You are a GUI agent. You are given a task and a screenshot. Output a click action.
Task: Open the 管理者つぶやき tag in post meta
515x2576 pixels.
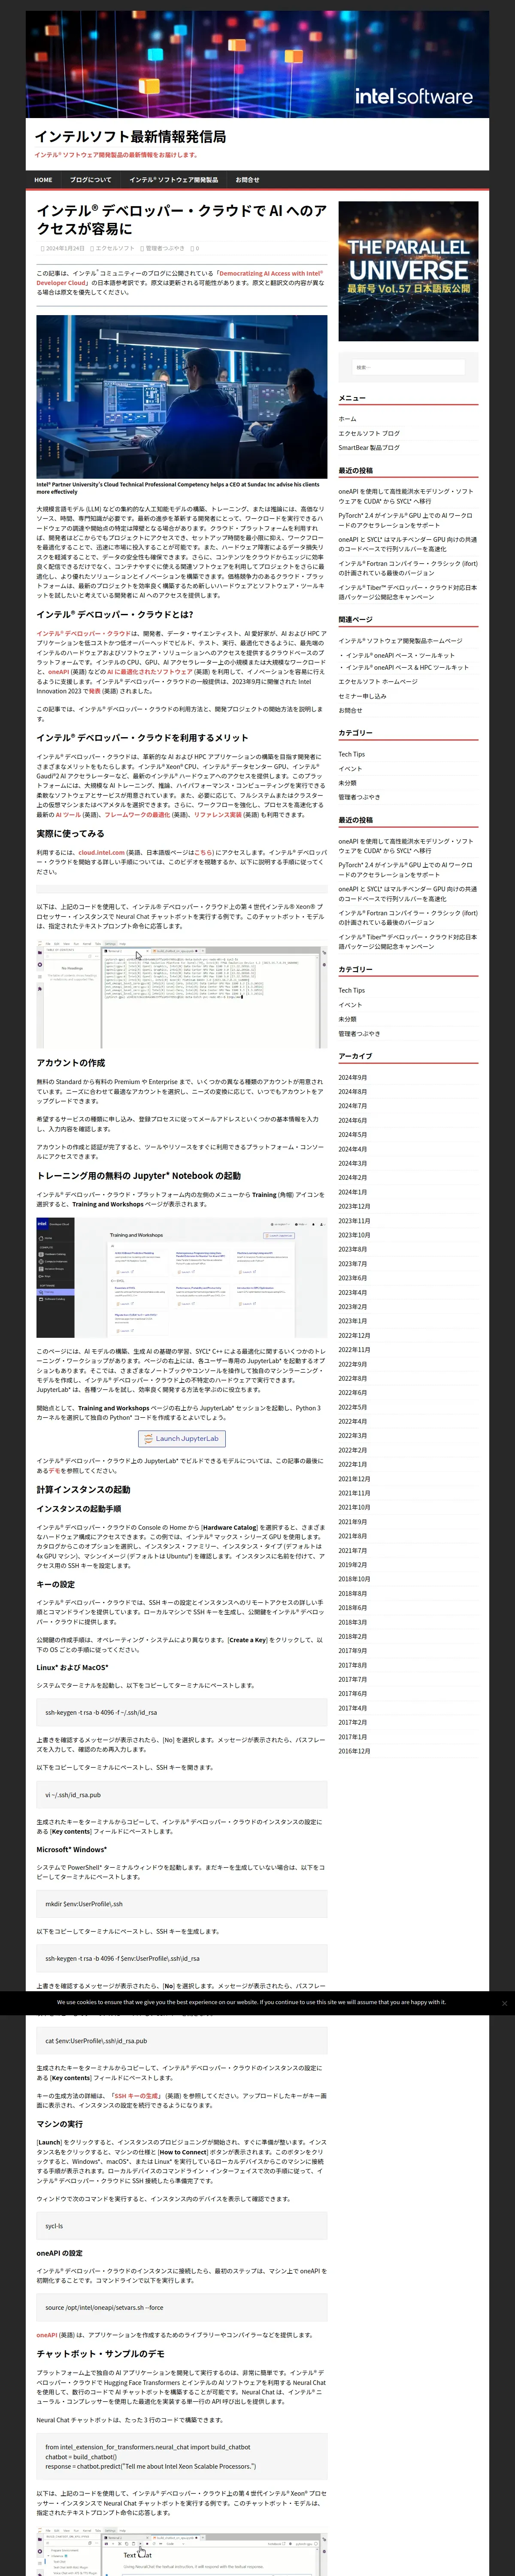pyautogui.click(x=164, y=248)
